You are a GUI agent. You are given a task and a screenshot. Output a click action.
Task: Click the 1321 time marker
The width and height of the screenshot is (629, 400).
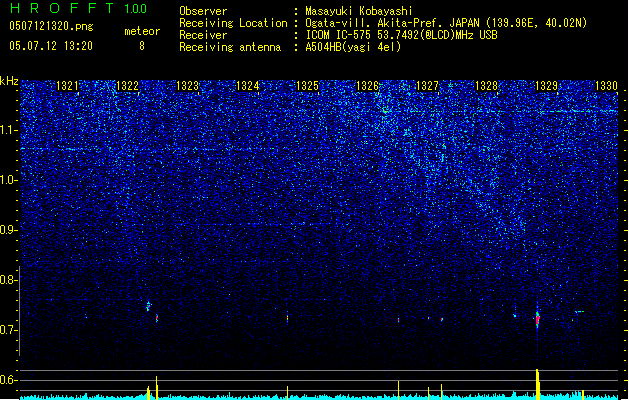click(x=67, y=86)
